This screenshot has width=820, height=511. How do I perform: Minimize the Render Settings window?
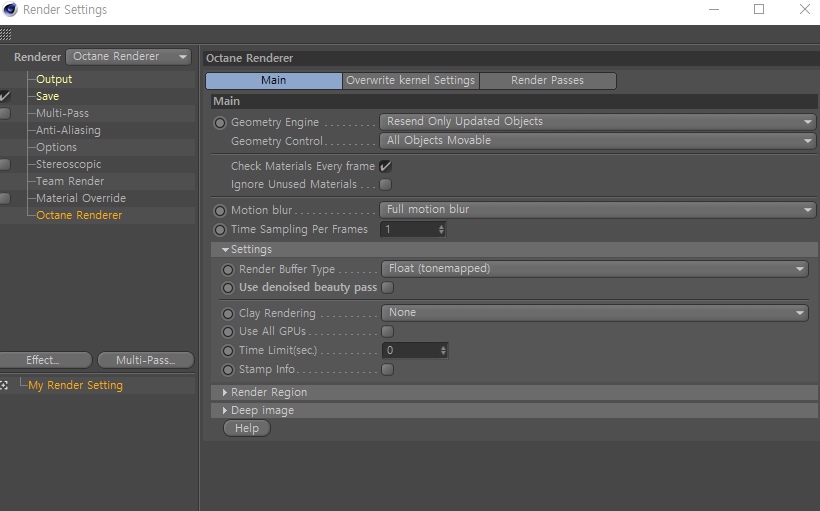click(x=714, y=9)
